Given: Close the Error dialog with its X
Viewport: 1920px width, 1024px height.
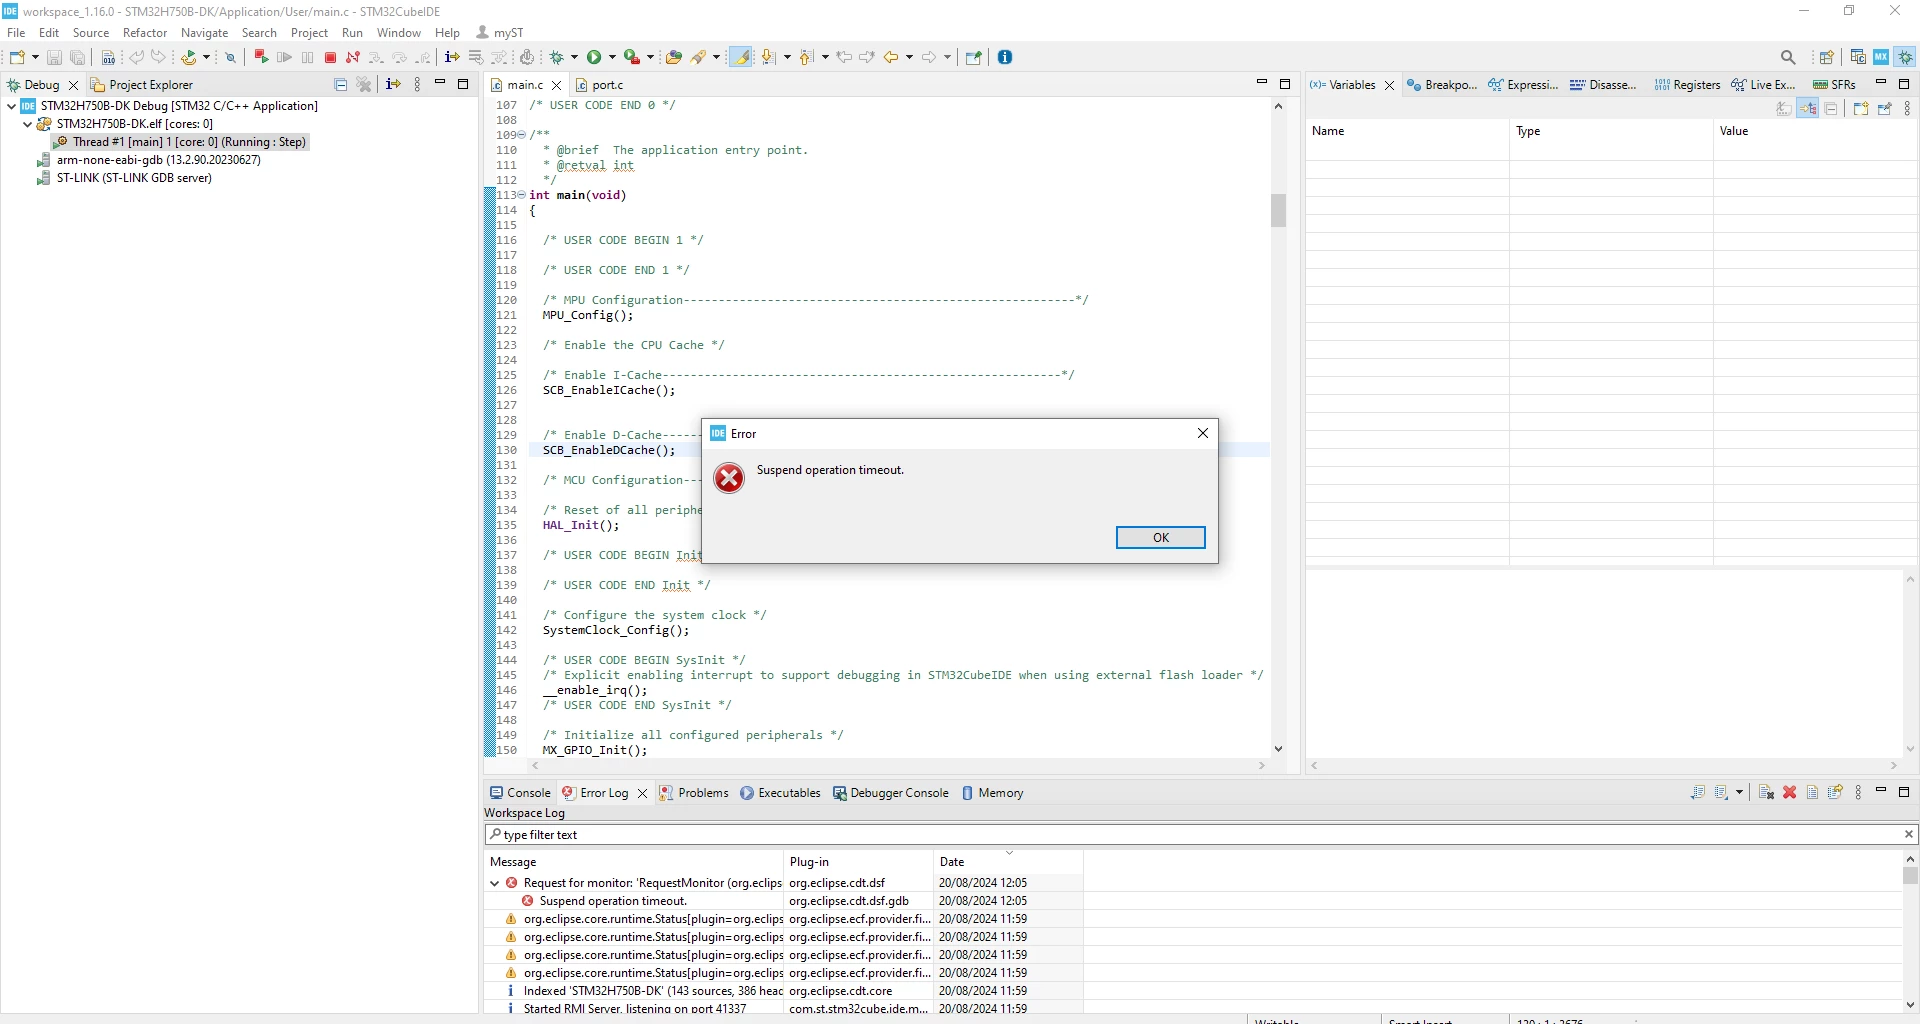Looking at the screenshot, I should coord(1203,433).
